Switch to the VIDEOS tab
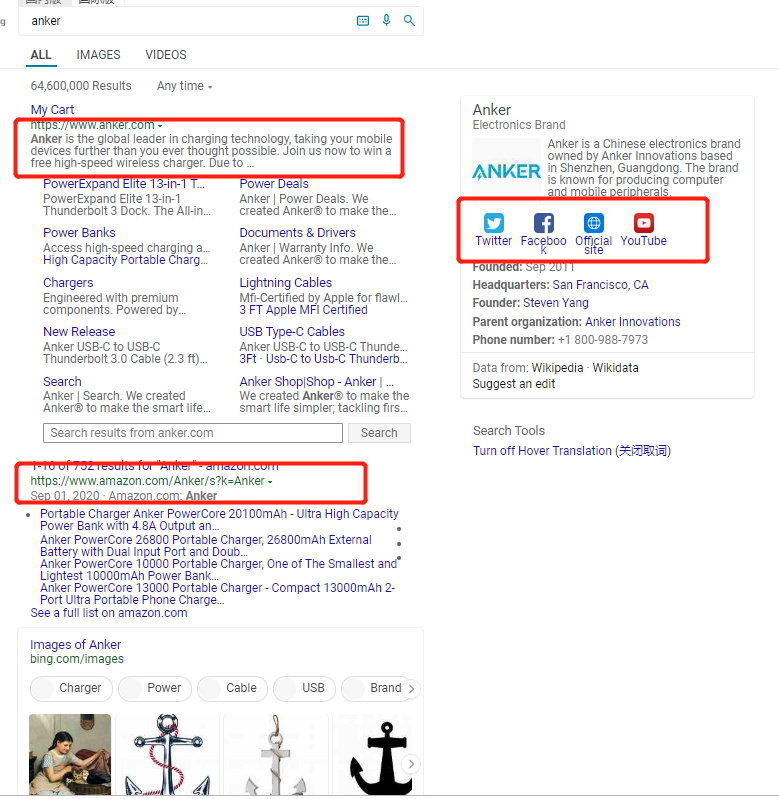779x799 pixels. coord(166,55)
